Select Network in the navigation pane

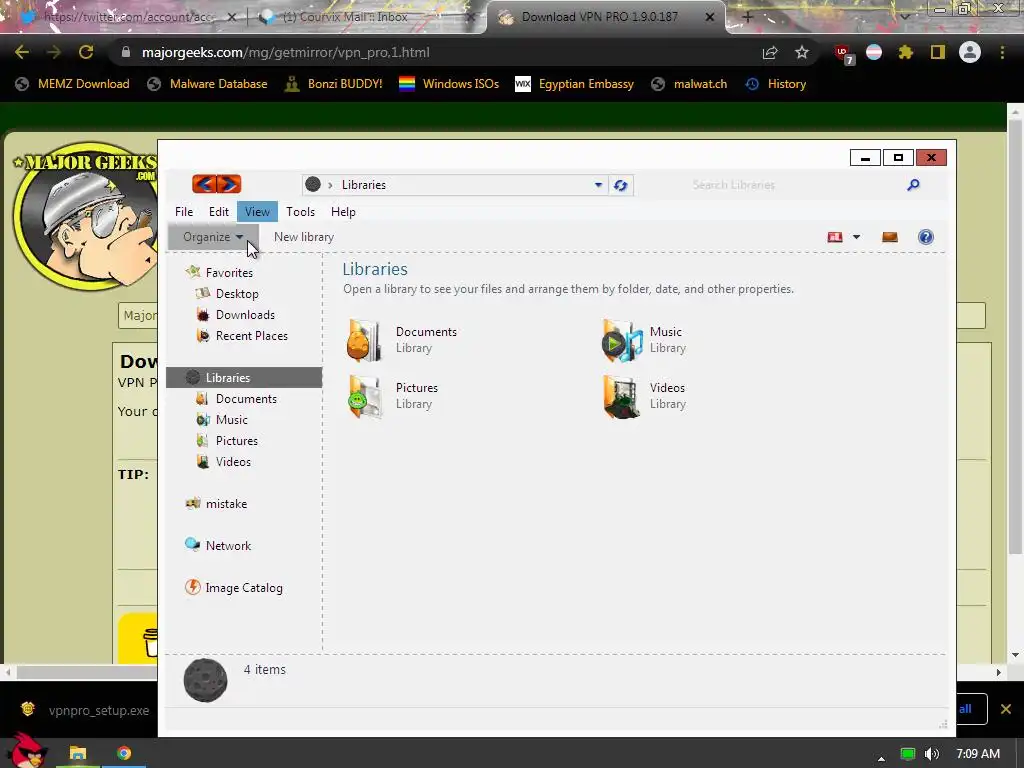coord(228,545)
